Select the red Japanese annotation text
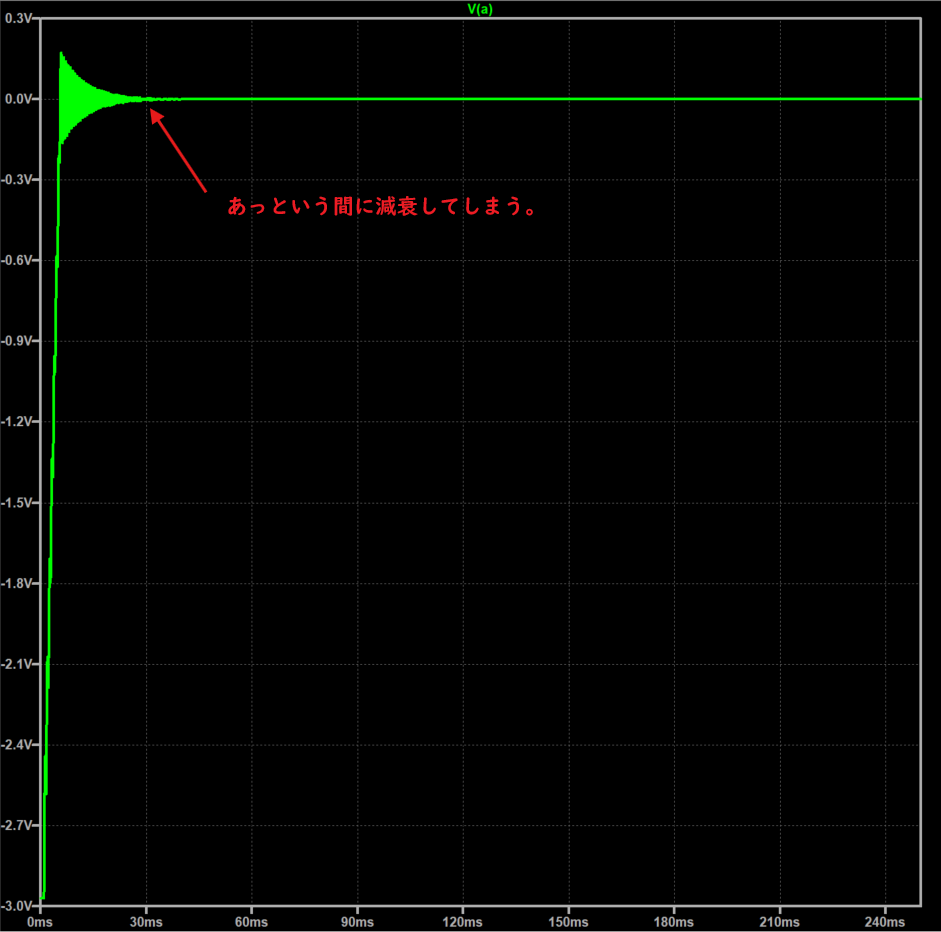Viewport: 941px width, 932px height. [387, 207]
